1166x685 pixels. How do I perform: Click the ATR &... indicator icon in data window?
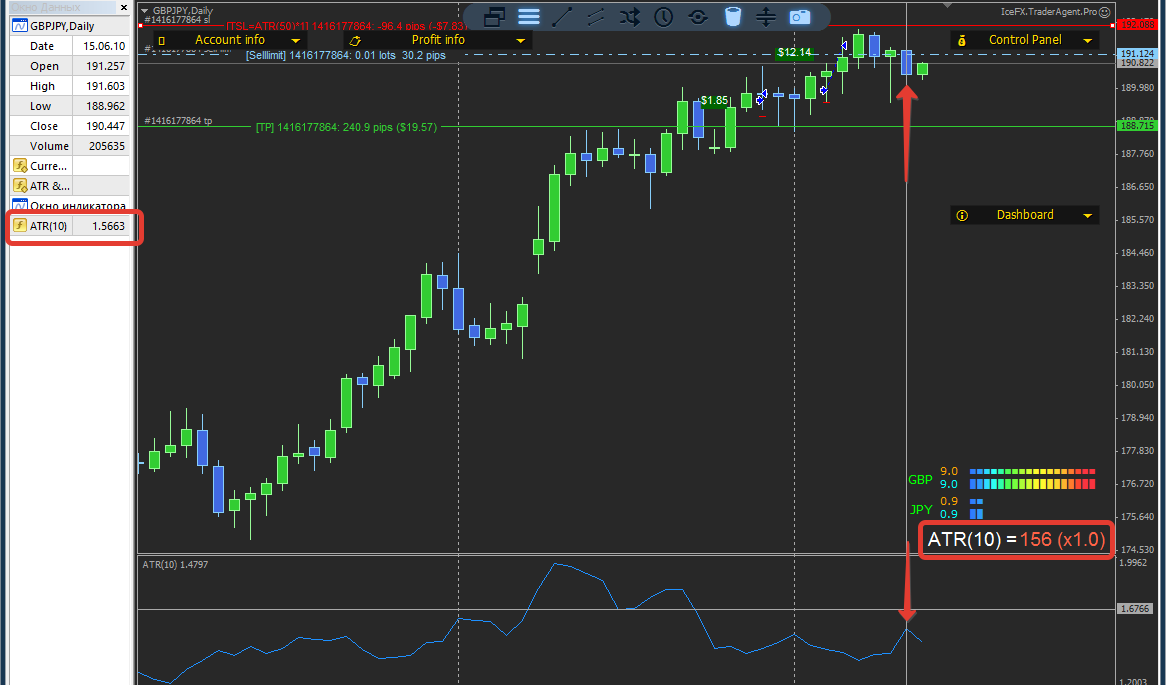click(20, 186)
